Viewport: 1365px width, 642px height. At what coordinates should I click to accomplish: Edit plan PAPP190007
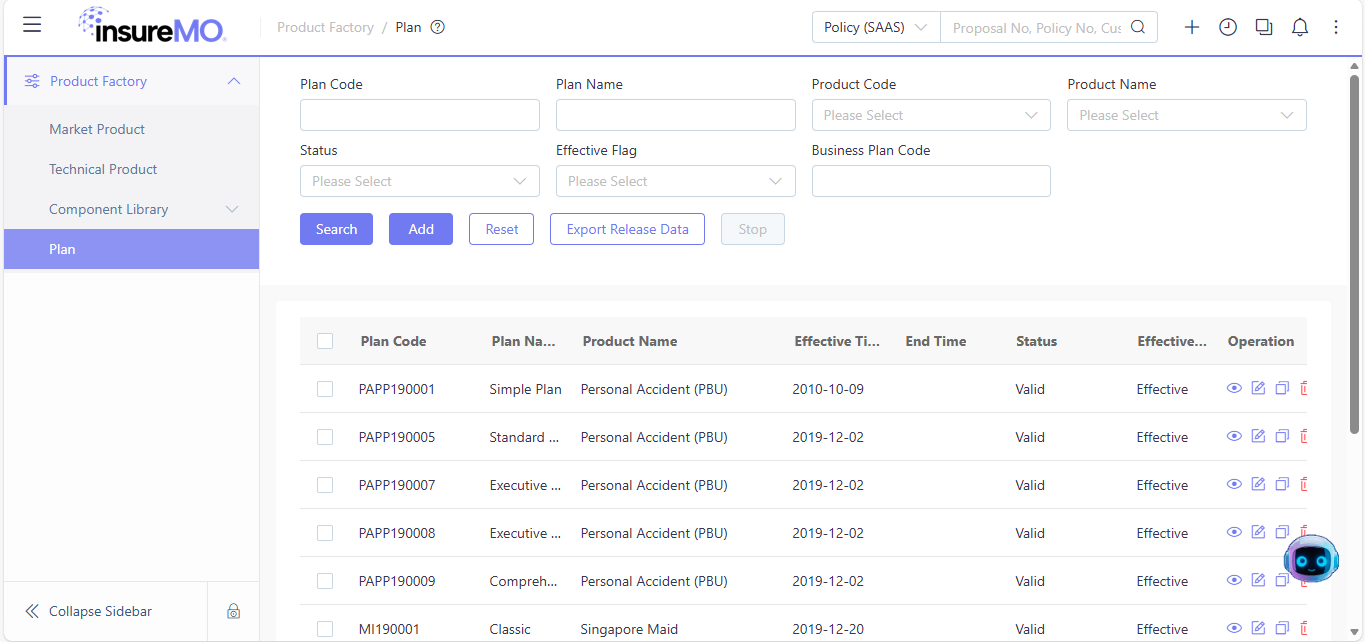click(x=1258, y=484)
